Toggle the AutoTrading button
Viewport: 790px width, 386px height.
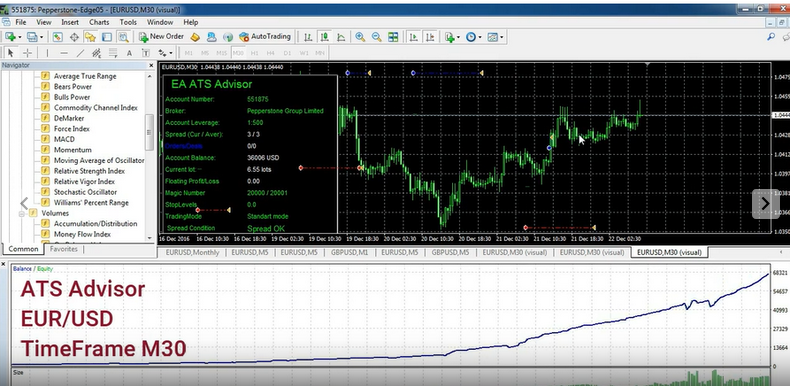click(x=265, y=37)
